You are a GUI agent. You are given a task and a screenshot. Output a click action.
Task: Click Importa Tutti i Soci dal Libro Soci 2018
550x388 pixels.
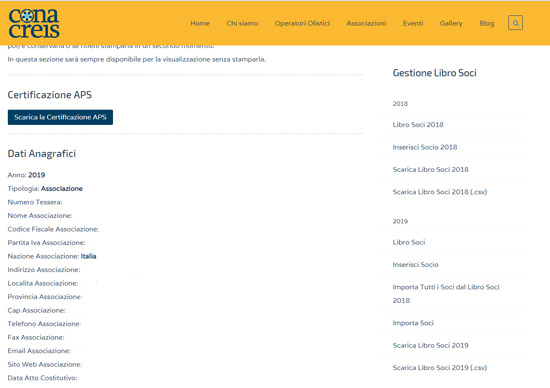[446, 294]
